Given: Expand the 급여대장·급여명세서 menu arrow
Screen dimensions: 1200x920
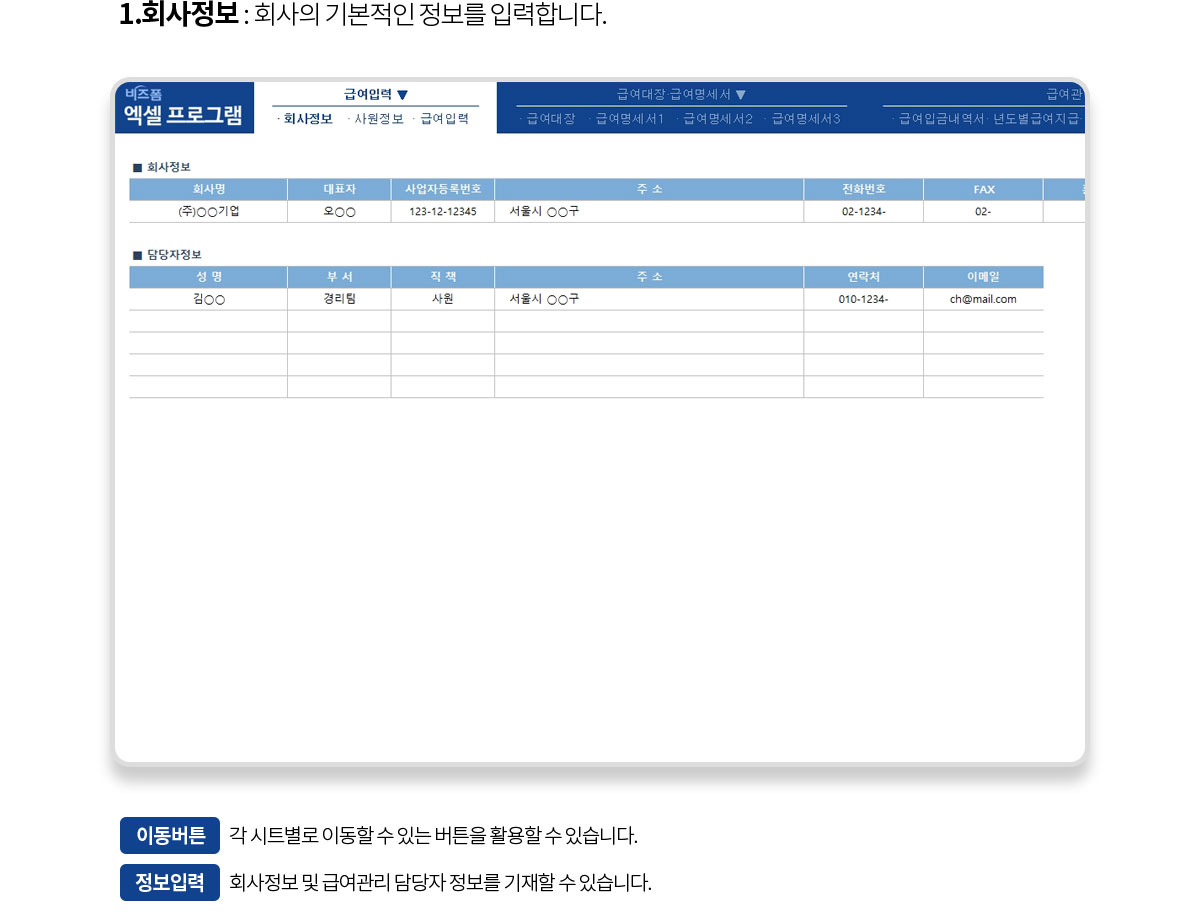Looking at the screenshot, I should click(740, 95).
